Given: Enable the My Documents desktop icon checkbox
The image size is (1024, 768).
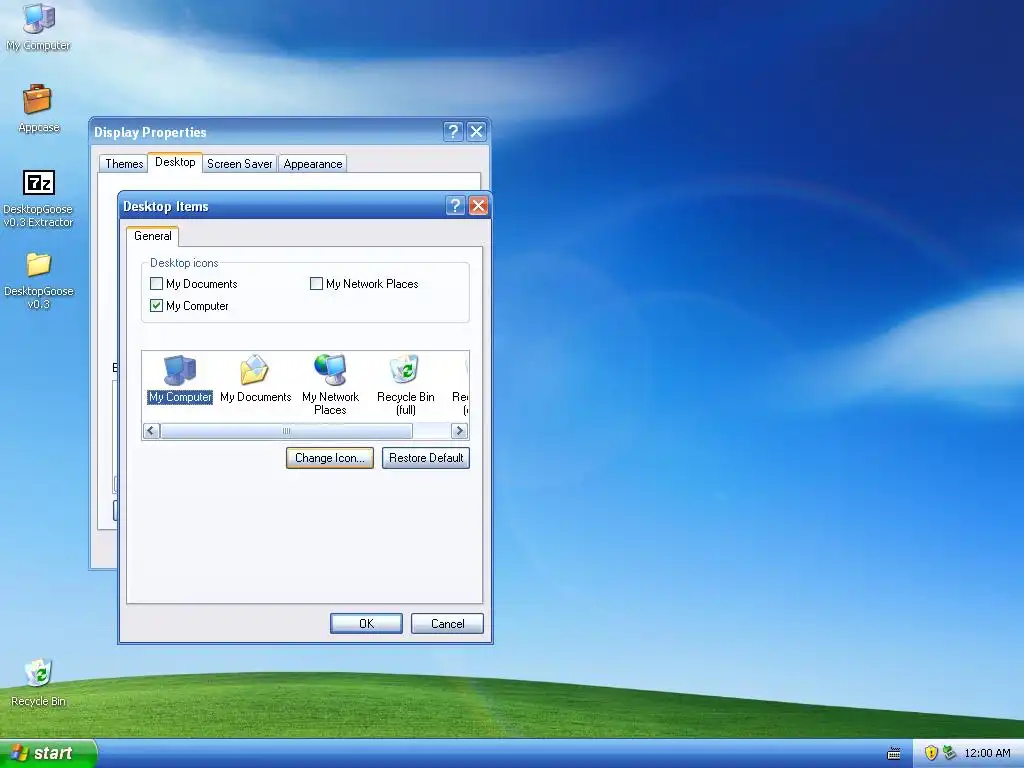Looking at the screenshot, I should click(x=156, y=283).
